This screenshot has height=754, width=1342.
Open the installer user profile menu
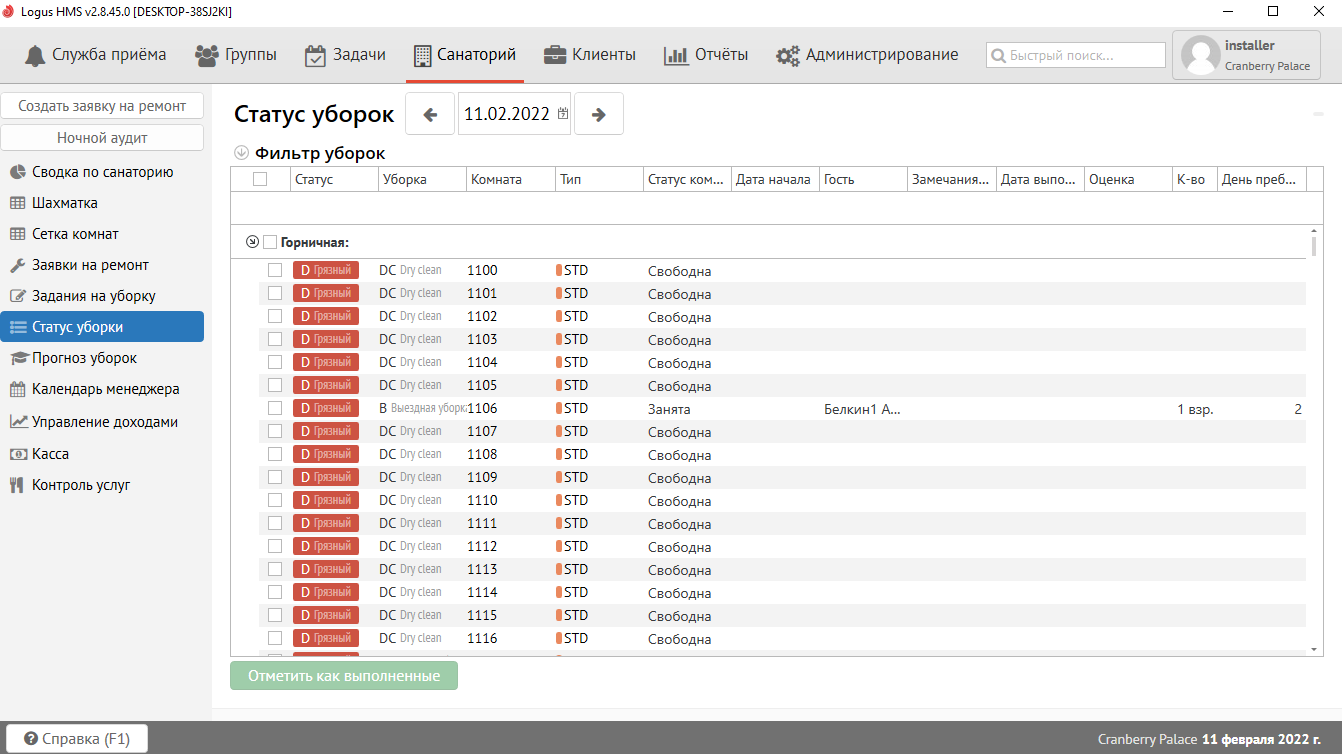pyautogui.click(x=1246, y=55)
